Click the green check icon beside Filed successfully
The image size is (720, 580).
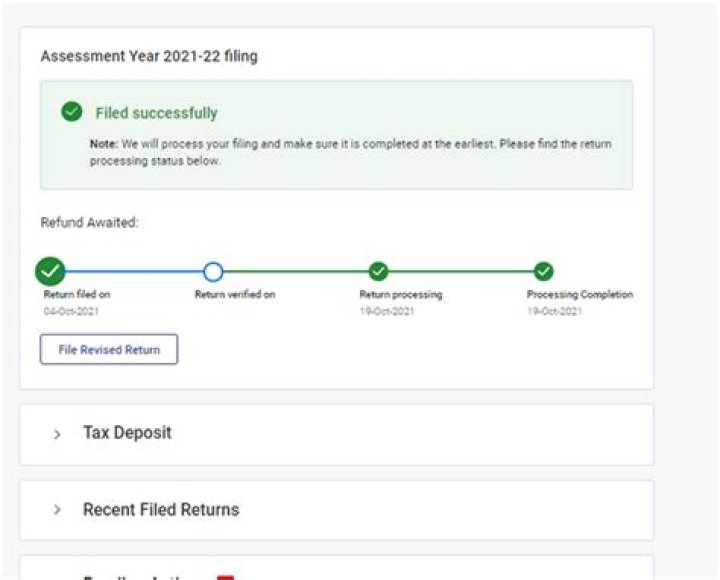pyautogui.click(x=71, y=112)
